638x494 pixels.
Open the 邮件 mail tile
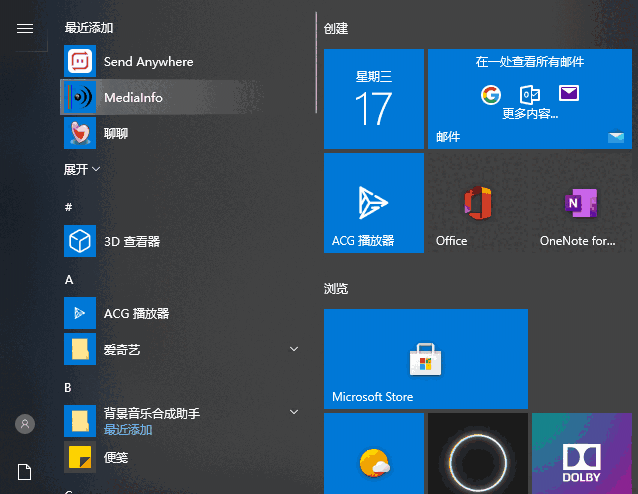(x=530, y=99)
